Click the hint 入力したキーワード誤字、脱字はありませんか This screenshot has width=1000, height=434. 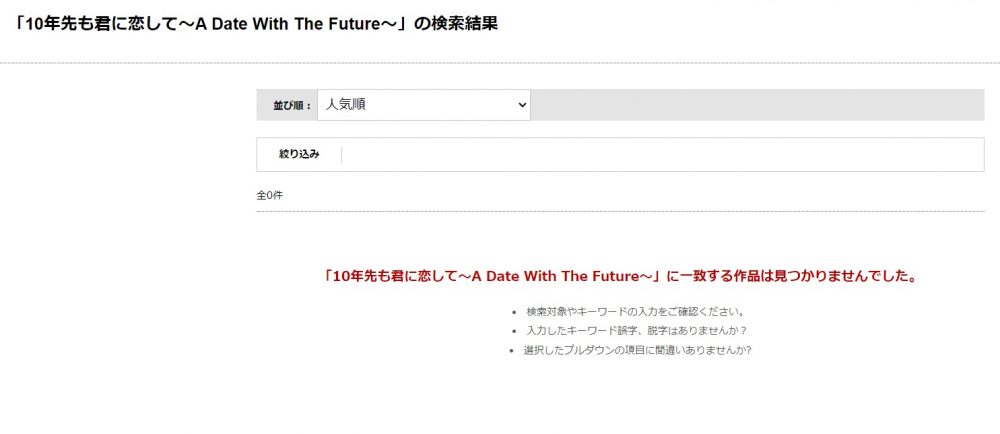[x=636, y=331]
